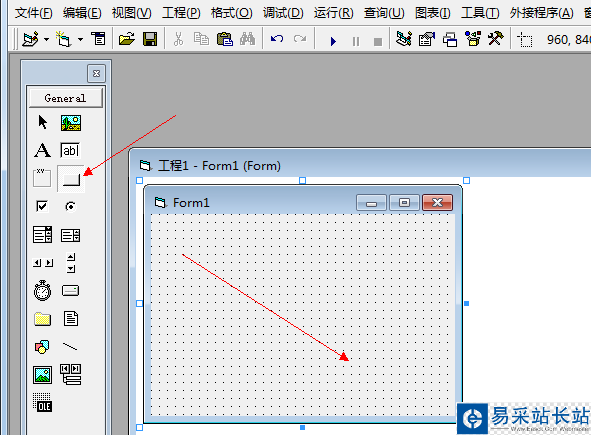Select the Data control tool
This screenshot has height=435, width=591.
70,374
